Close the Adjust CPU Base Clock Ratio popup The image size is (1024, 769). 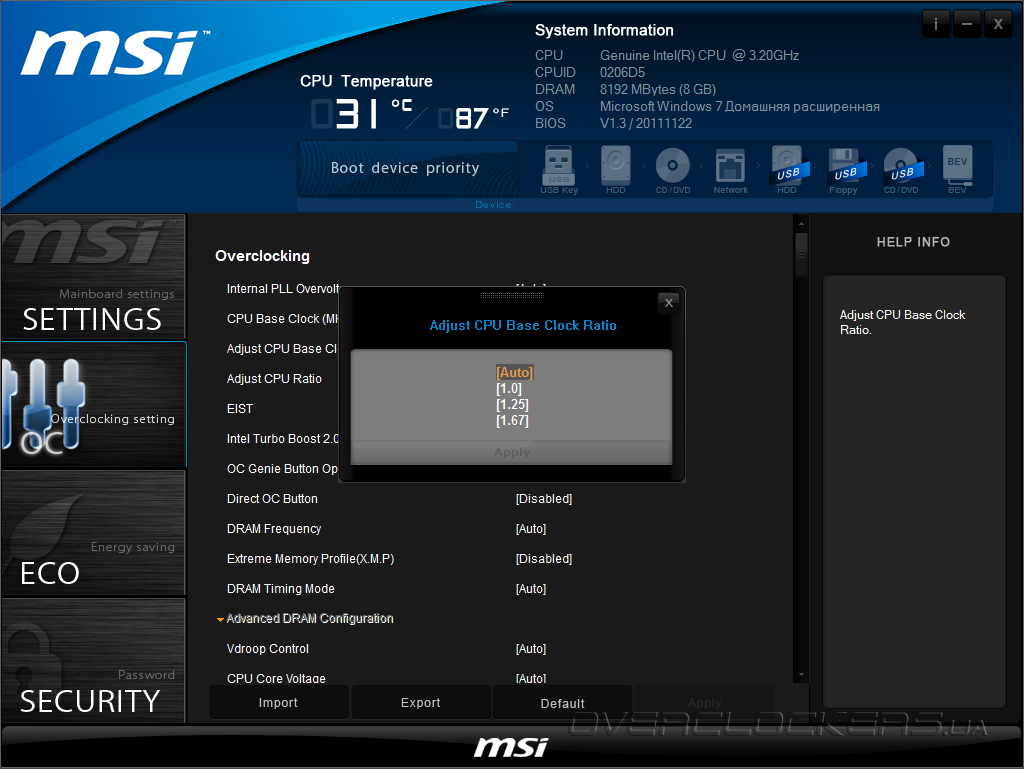click(x=669, y=302)
